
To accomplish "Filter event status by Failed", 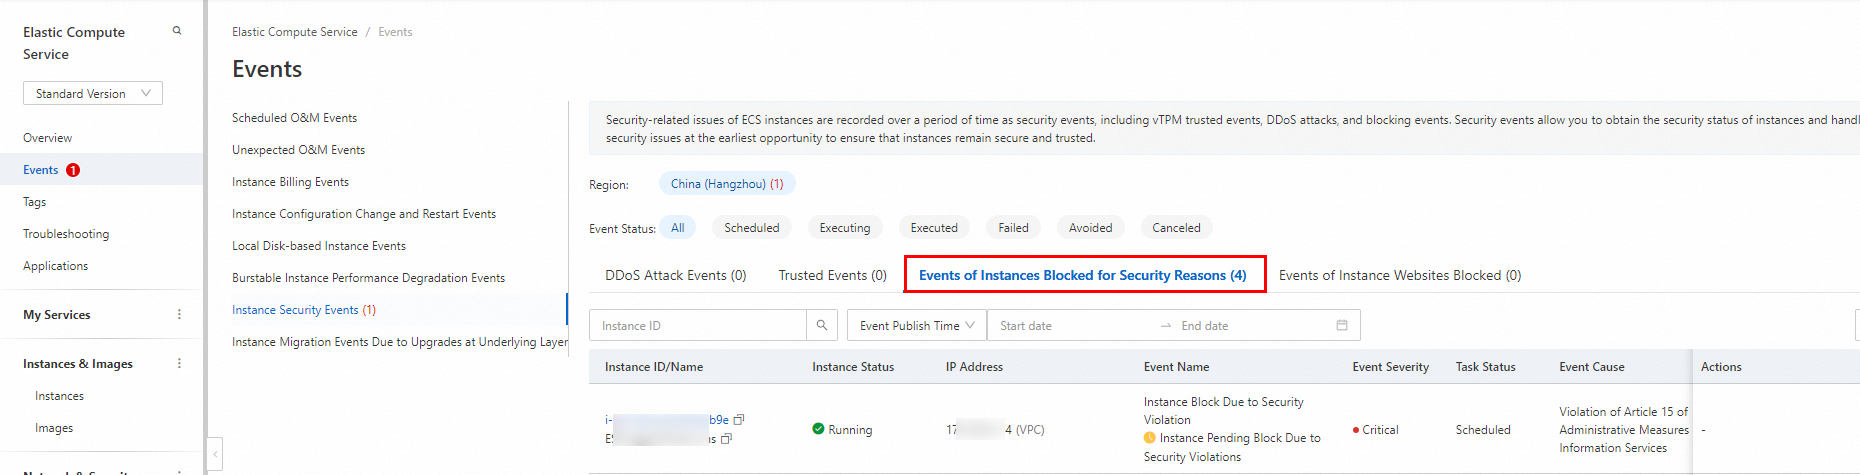I will point(1013,228).
